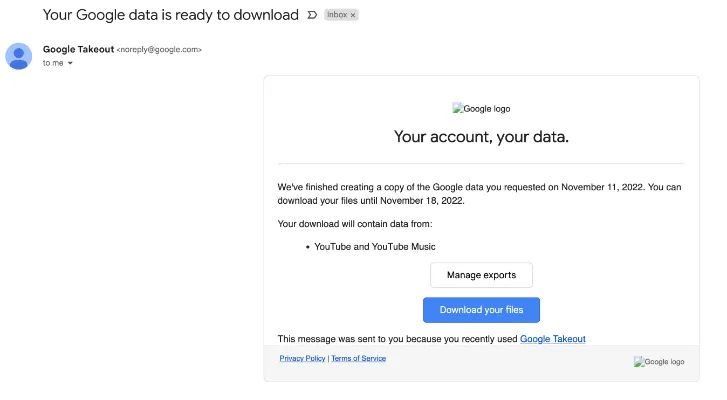This screenshot has height=400, width=727.
Task: Open the Terms of Service link
Action: tap(358, 358)
